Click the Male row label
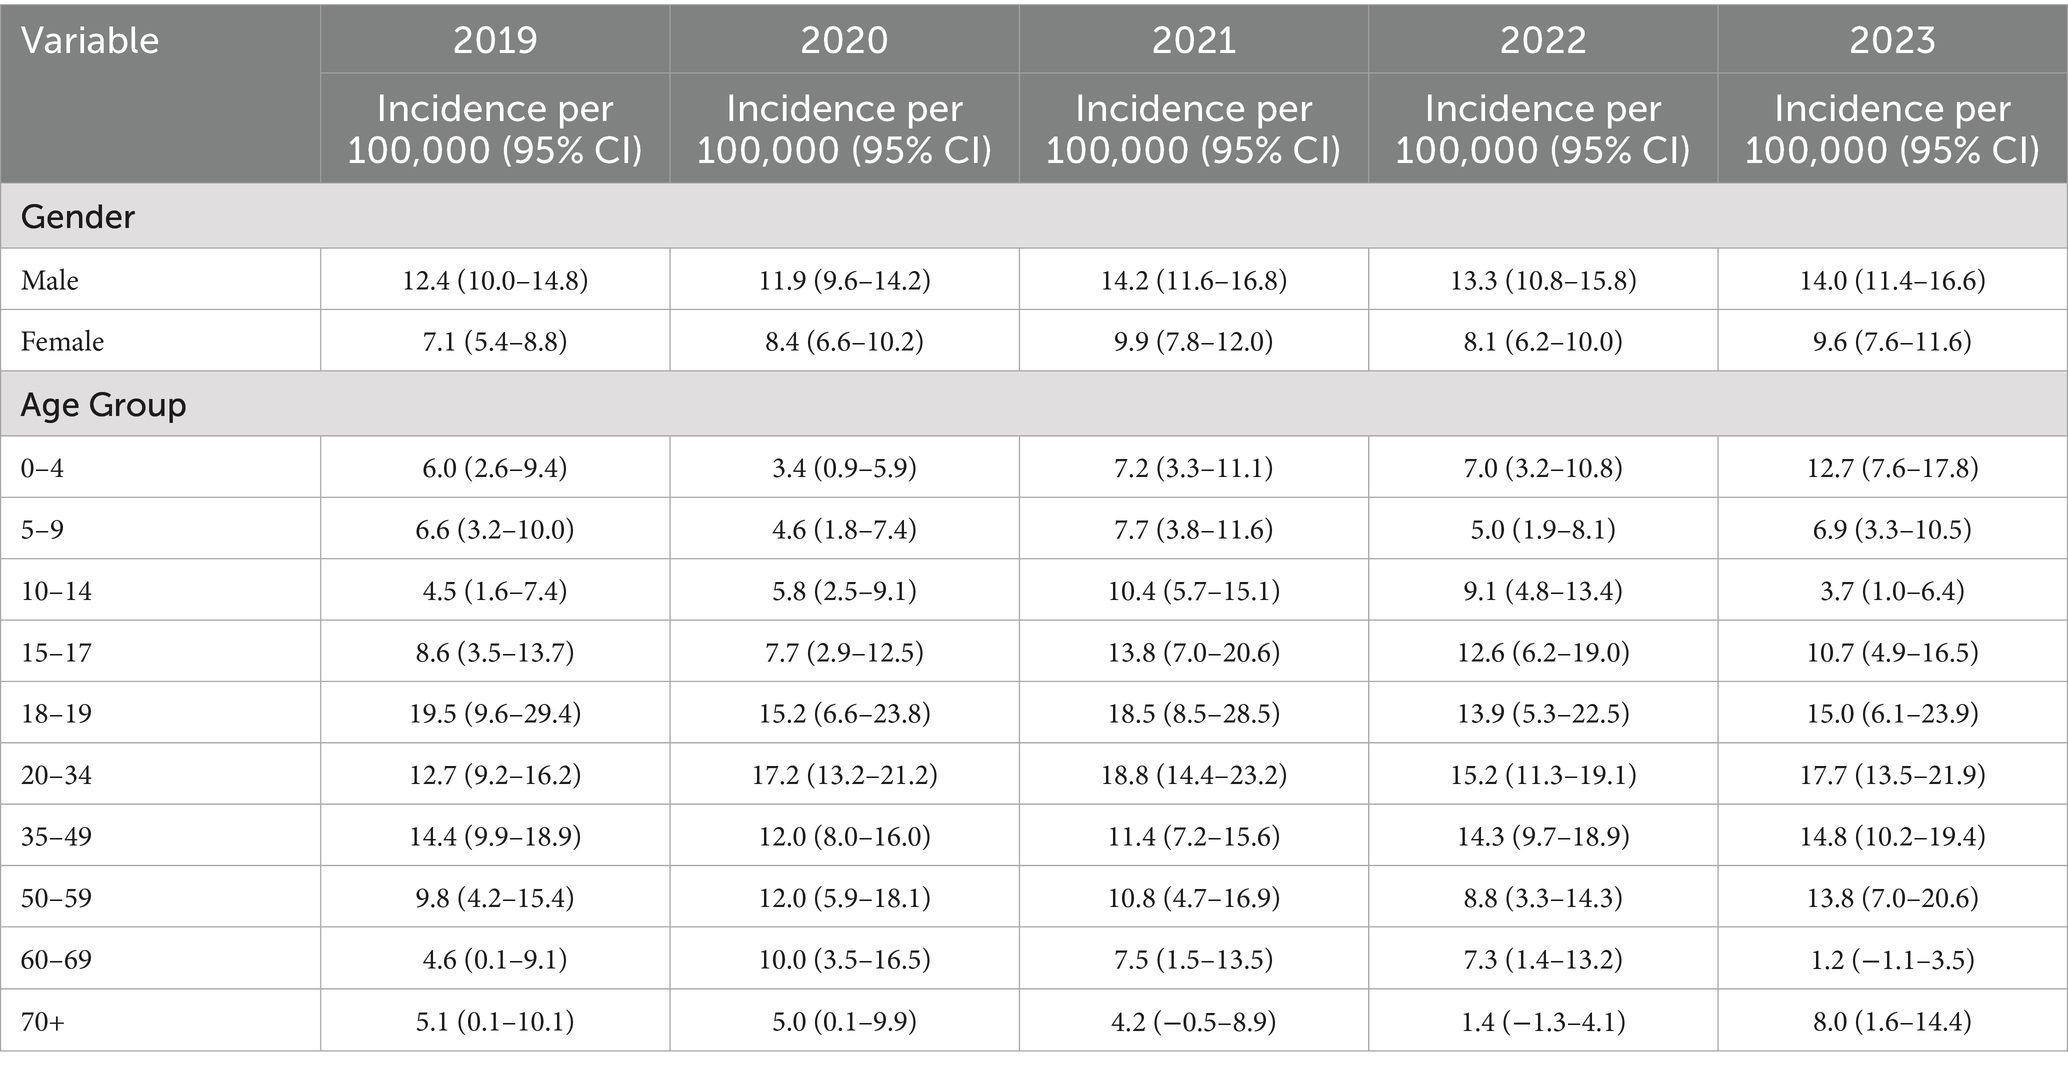This screenshot has width=2068, height=1069. tap(50, 280)
